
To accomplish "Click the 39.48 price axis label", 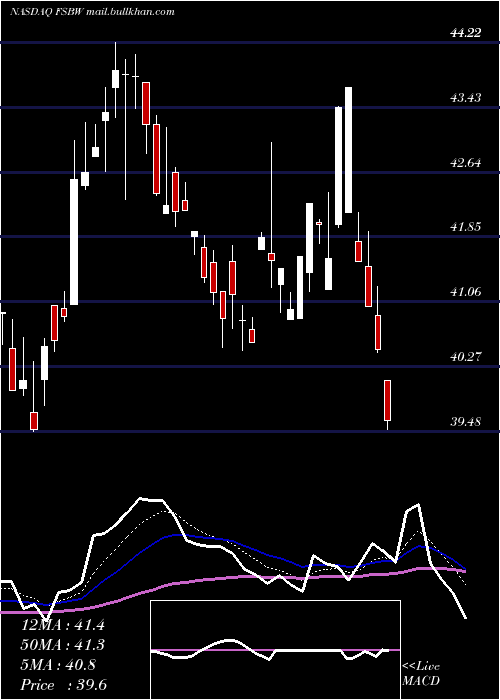I will pos(466,421).
